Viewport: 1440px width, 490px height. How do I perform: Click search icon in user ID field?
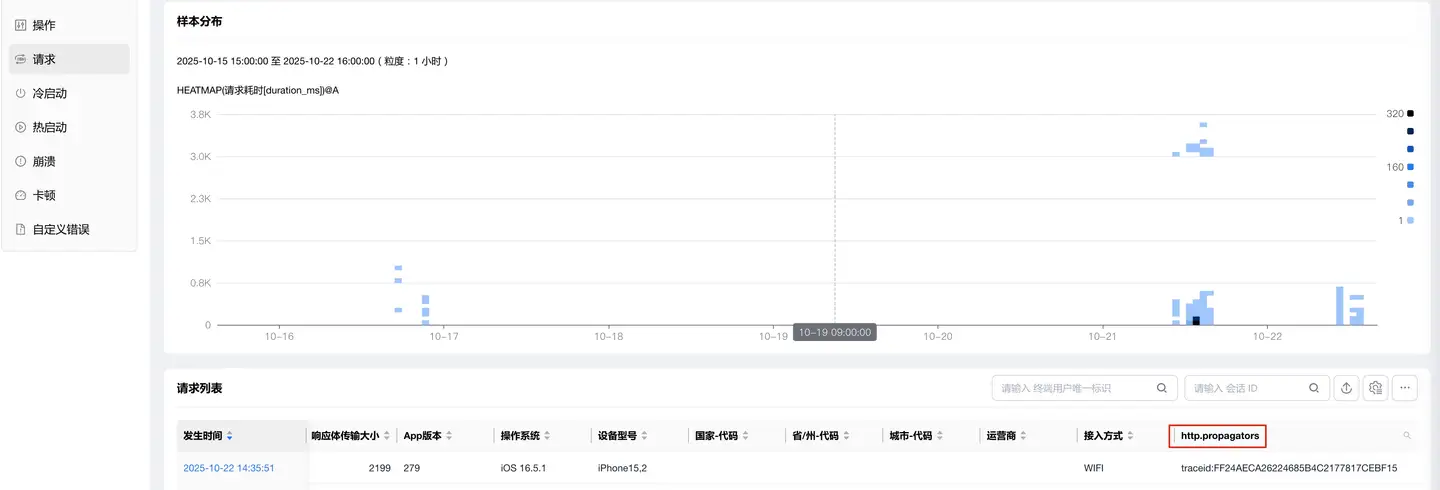click(1161, 388)
